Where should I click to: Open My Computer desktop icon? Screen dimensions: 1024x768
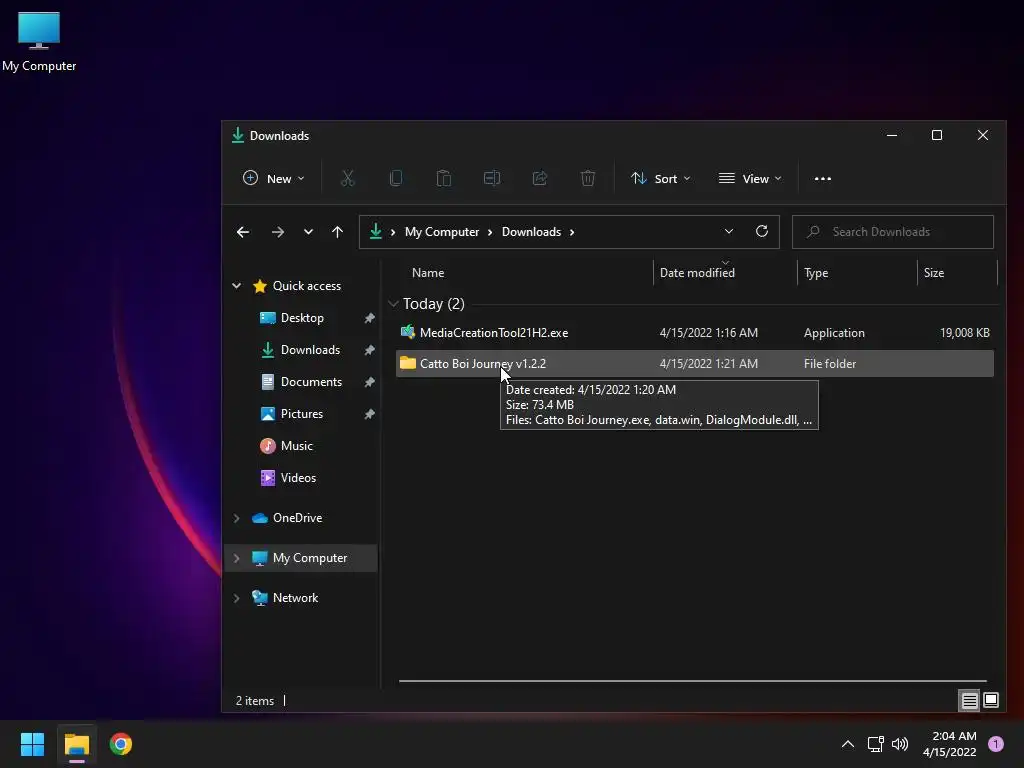coord(39,42)
